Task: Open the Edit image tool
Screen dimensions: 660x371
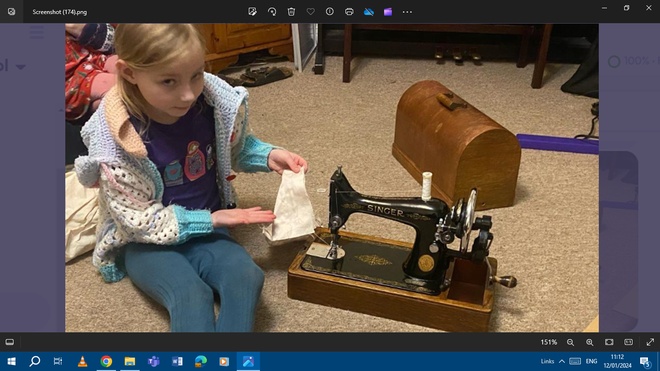Action: click(253, 12)
